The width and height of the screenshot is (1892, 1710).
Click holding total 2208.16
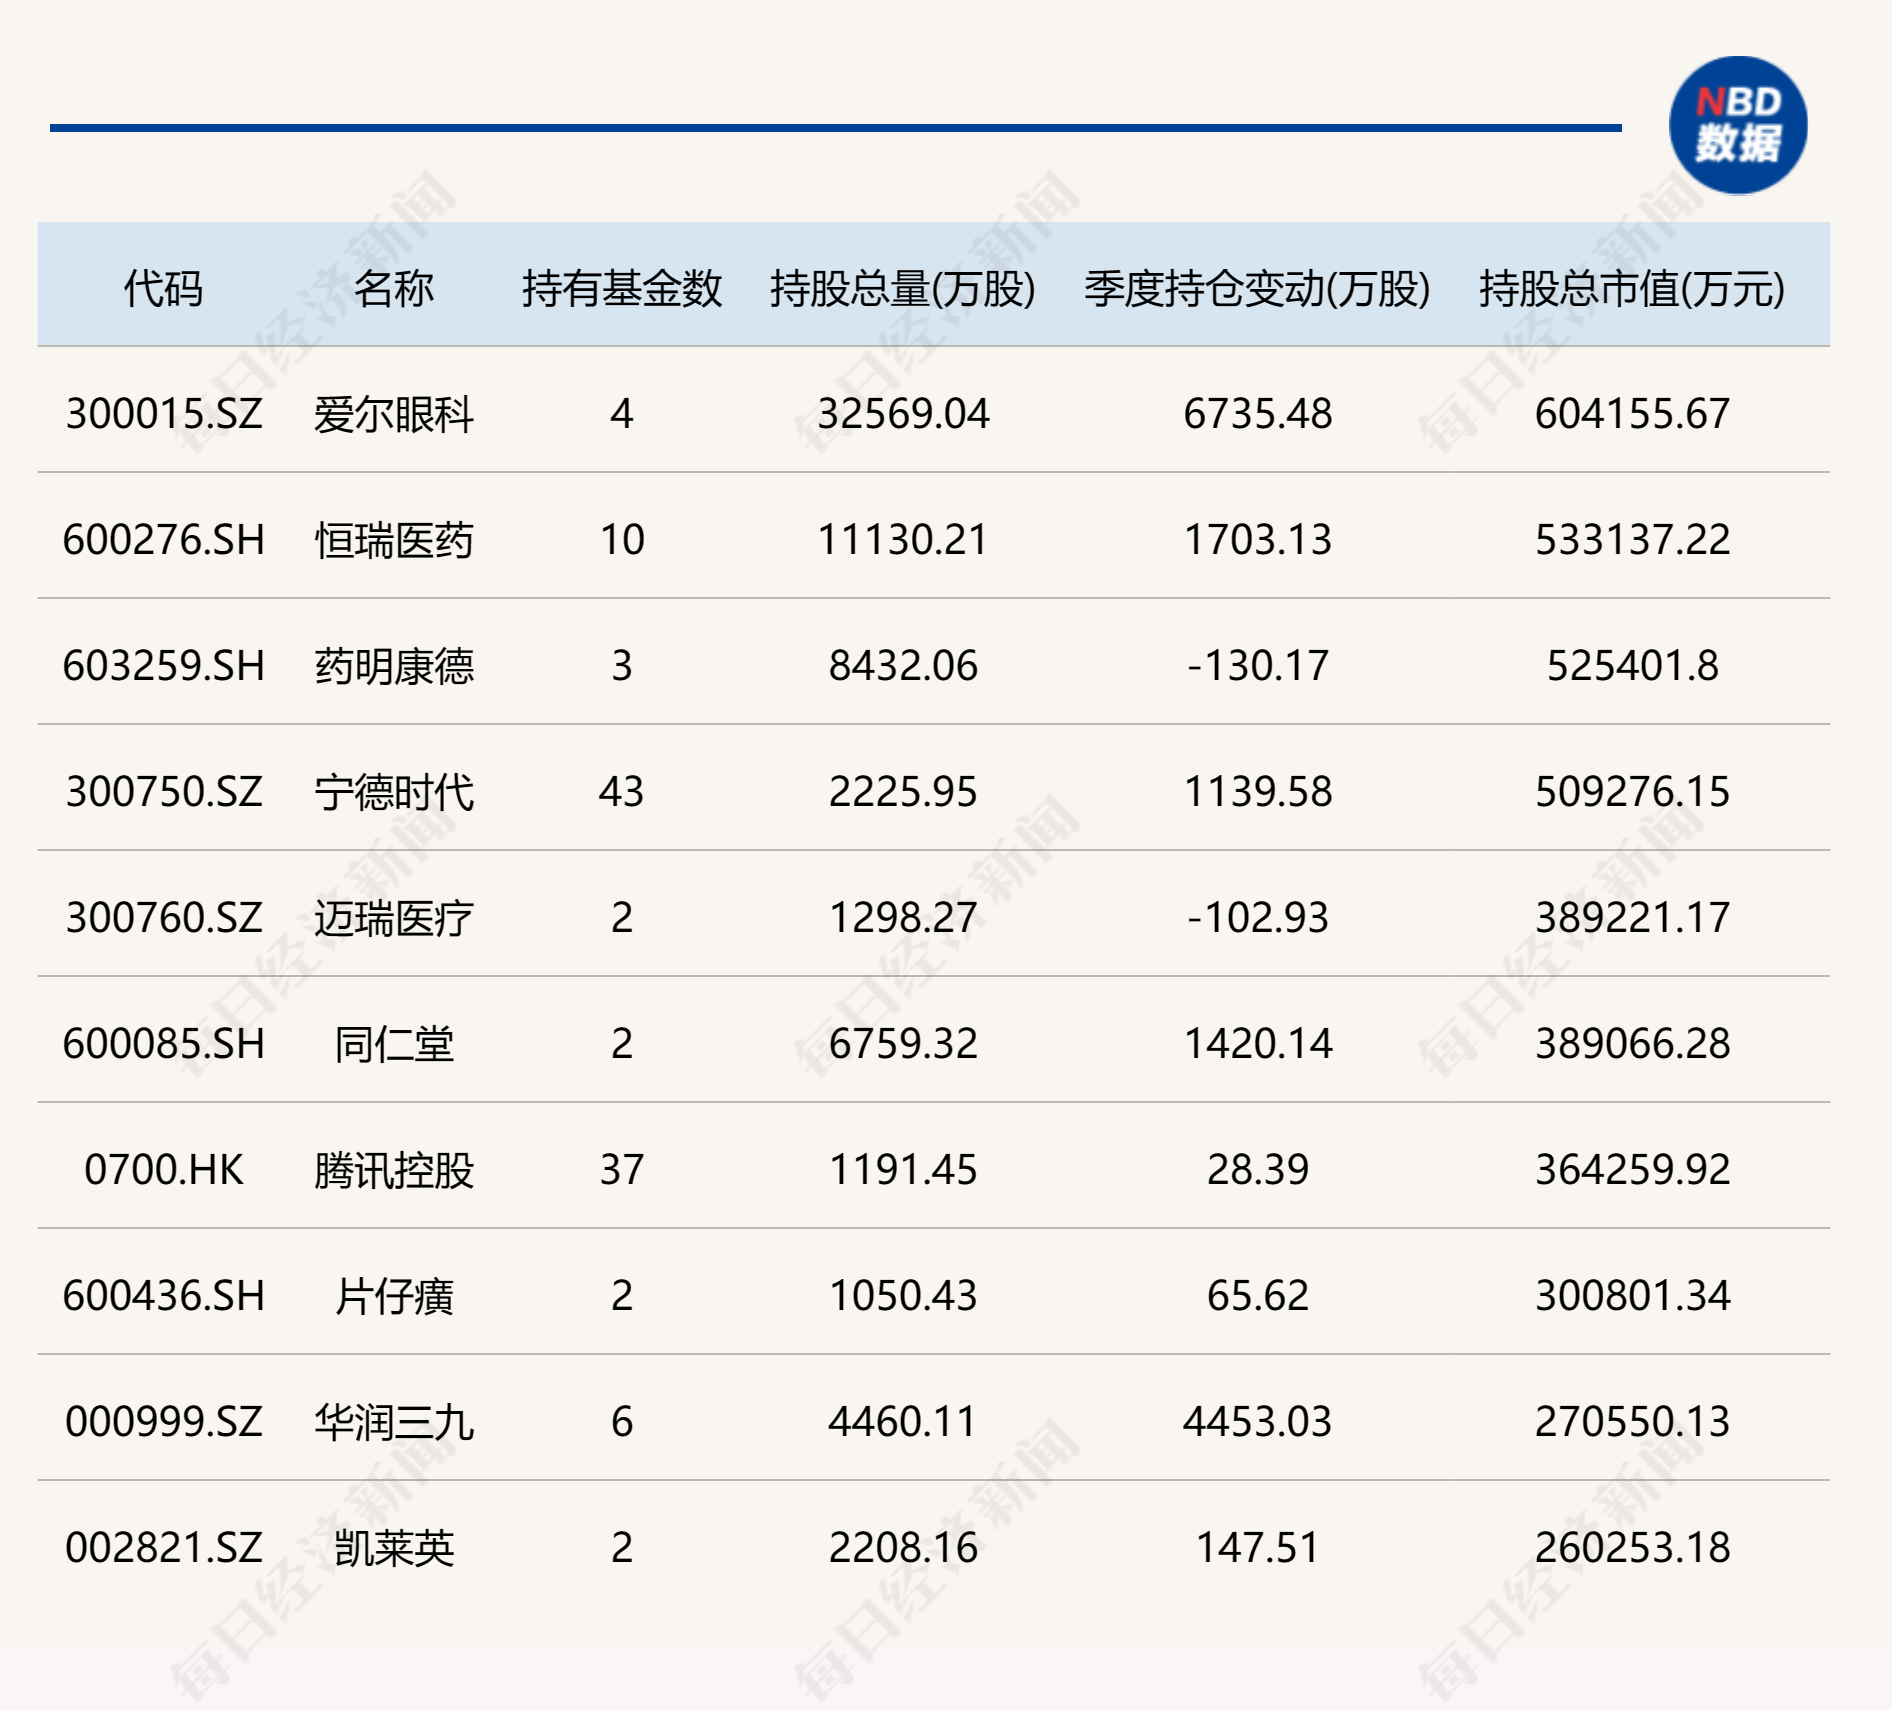903,1548
